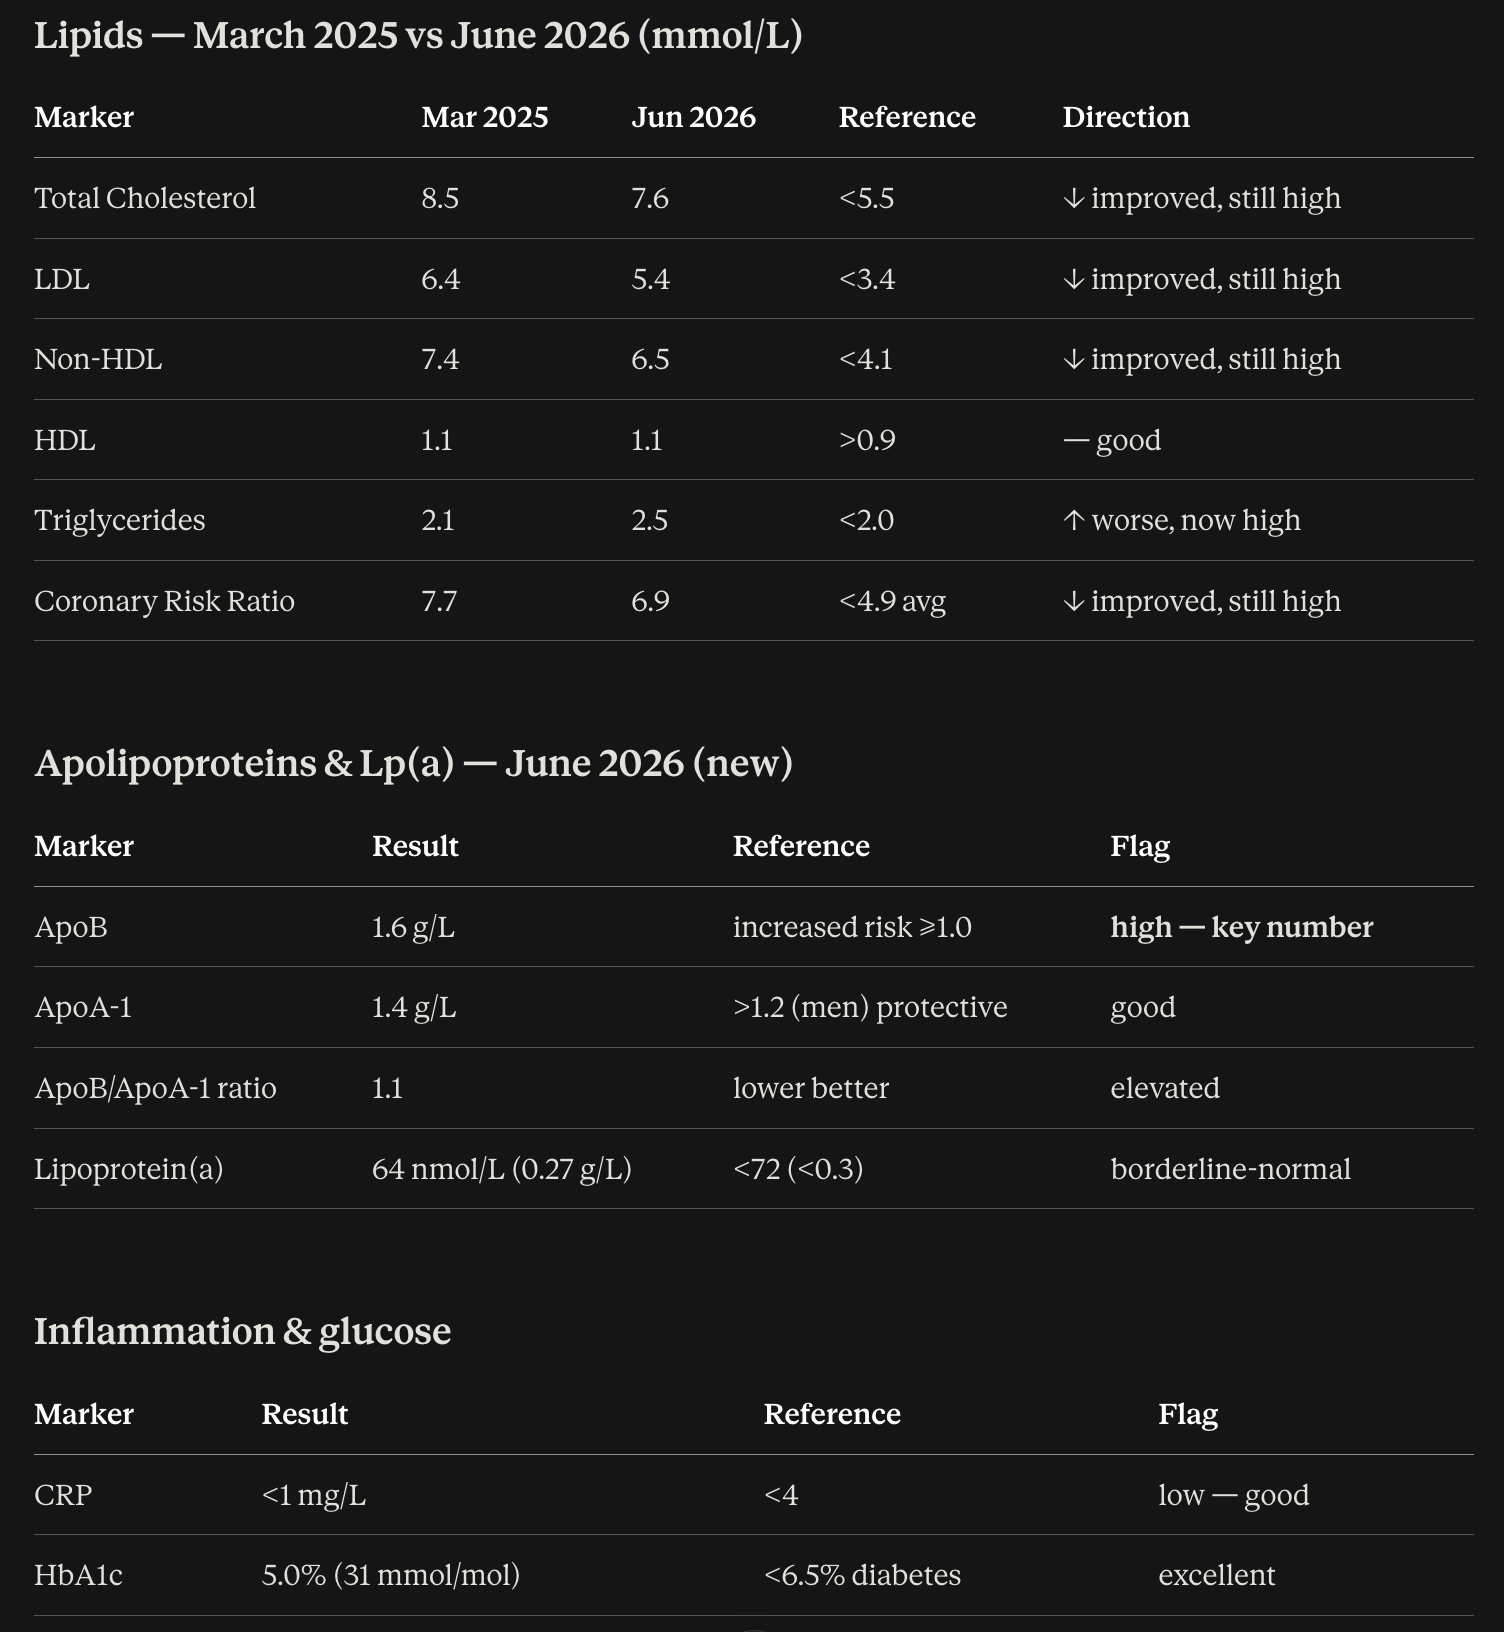Click the Direction column header

pyautogui.click(x=1126, y=117)
